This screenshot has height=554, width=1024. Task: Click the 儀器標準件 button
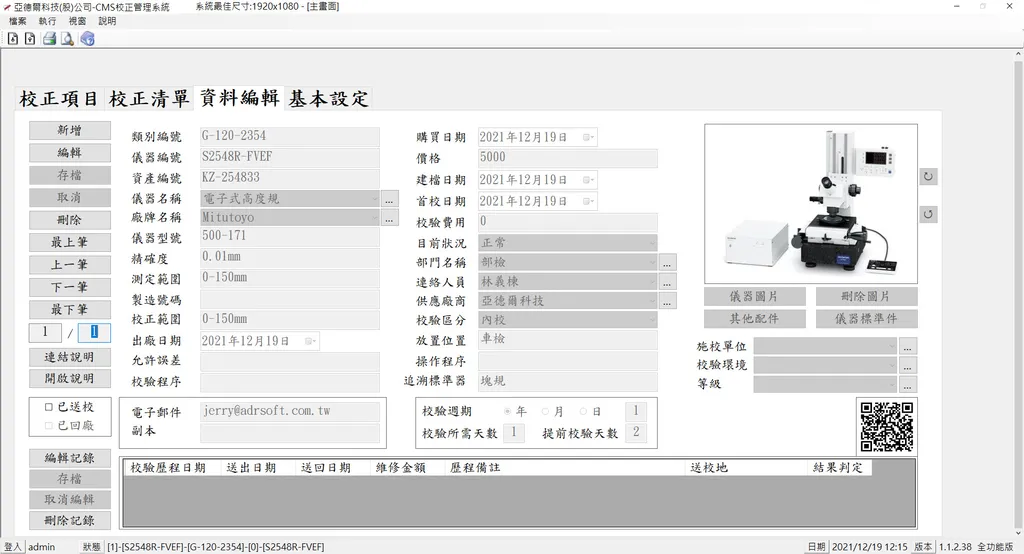click(865, 318)
